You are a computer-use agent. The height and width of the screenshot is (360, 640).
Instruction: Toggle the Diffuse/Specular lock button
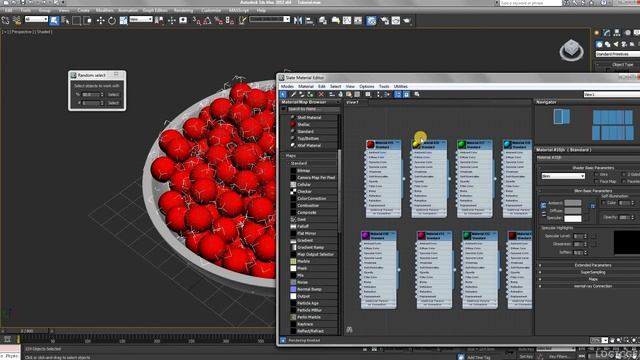[544, 214]
